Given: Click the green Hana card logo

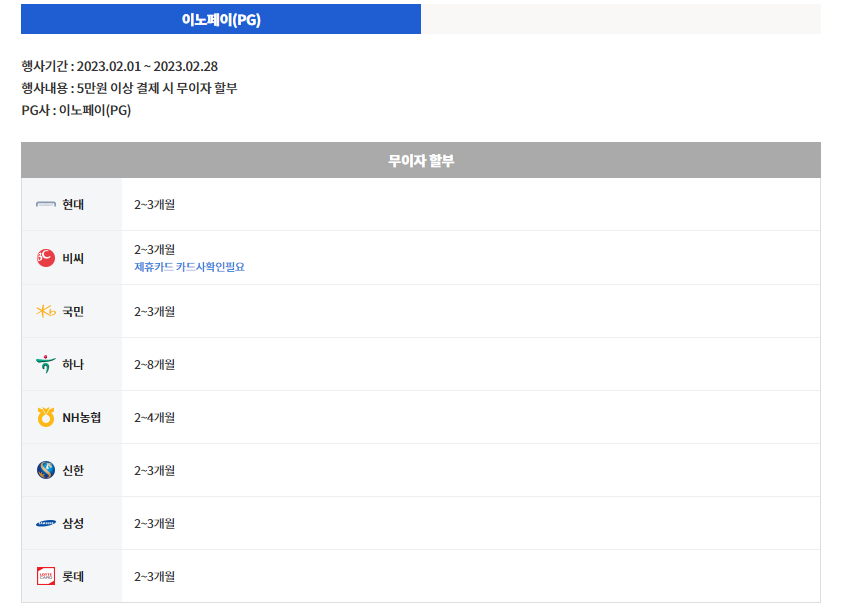Looking at the screenshot, I should coord(46,364).
